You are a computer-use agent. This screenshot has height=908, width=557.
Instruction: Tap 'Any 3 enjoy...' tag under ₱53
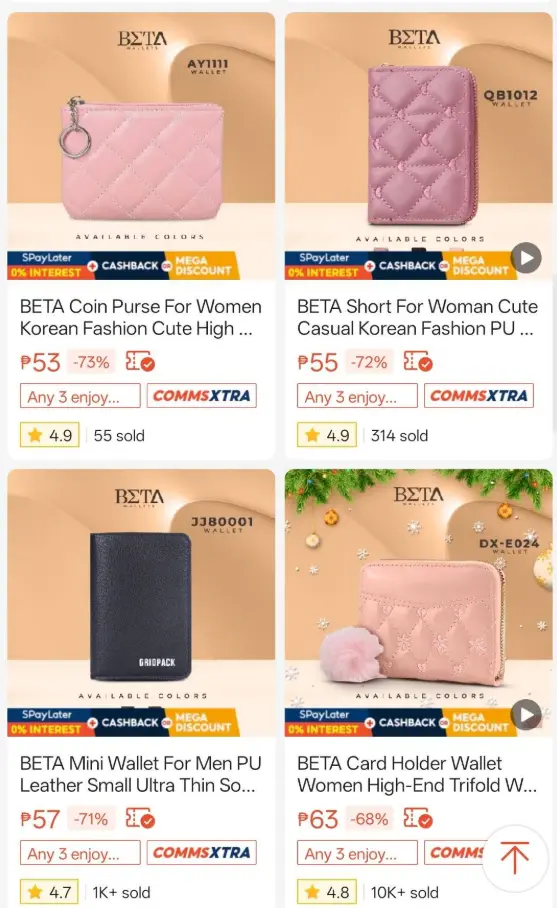pyautogui.click(x=80, y=397)
